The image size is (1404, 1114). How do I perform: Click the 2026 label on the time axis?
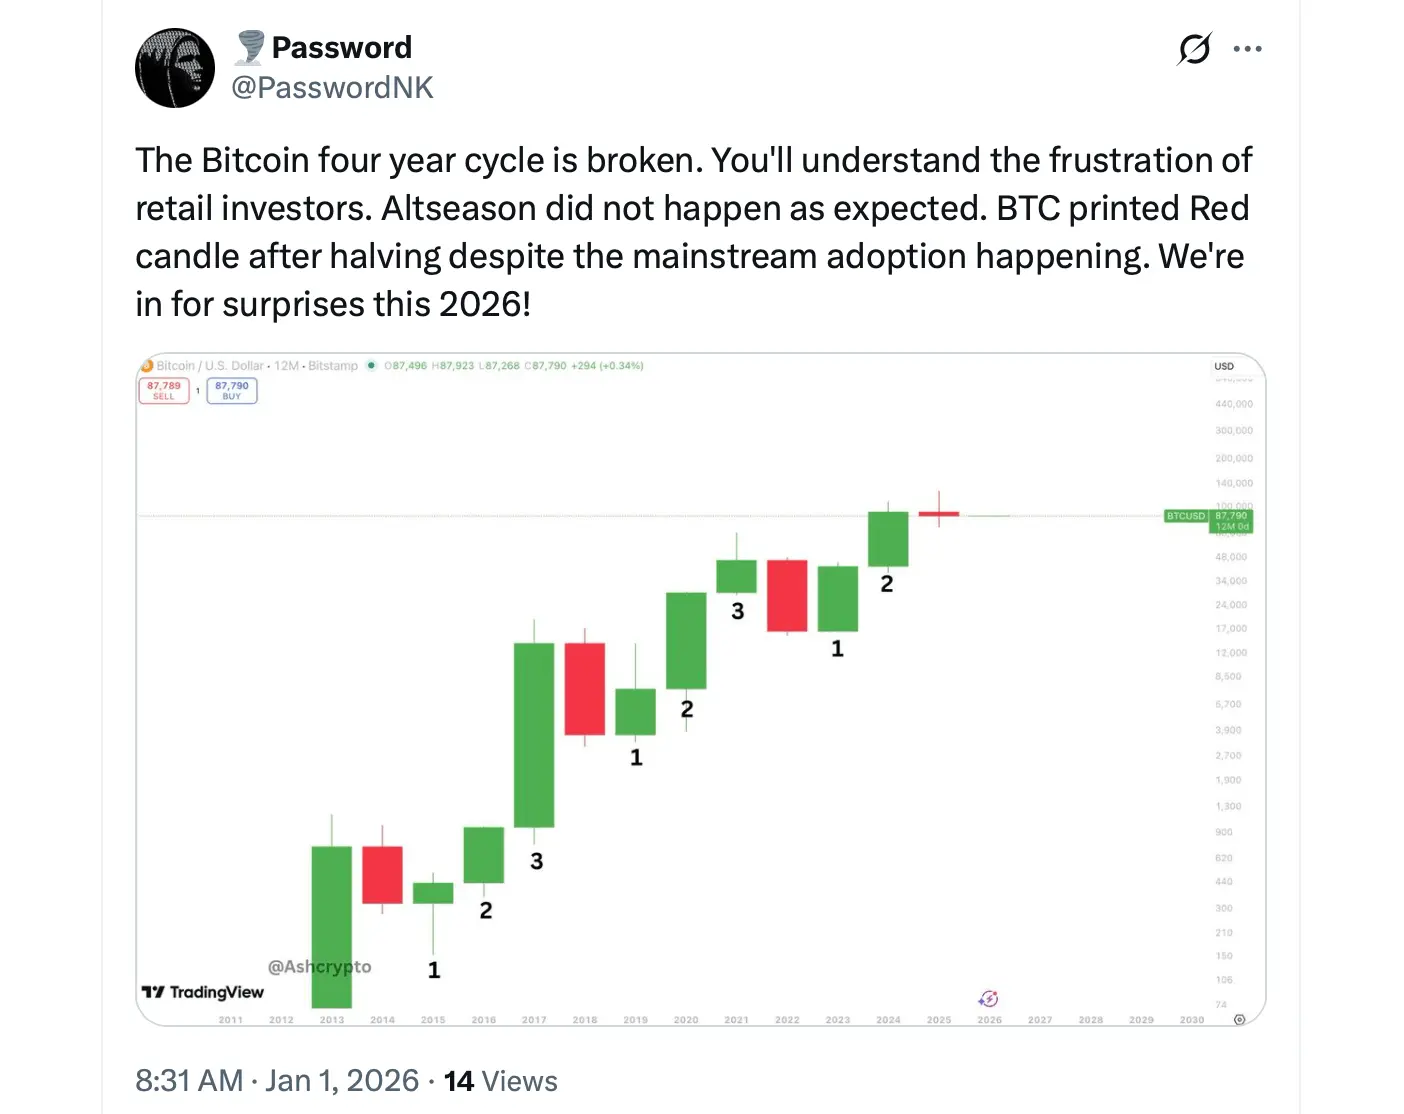[x=989, y=1019]
